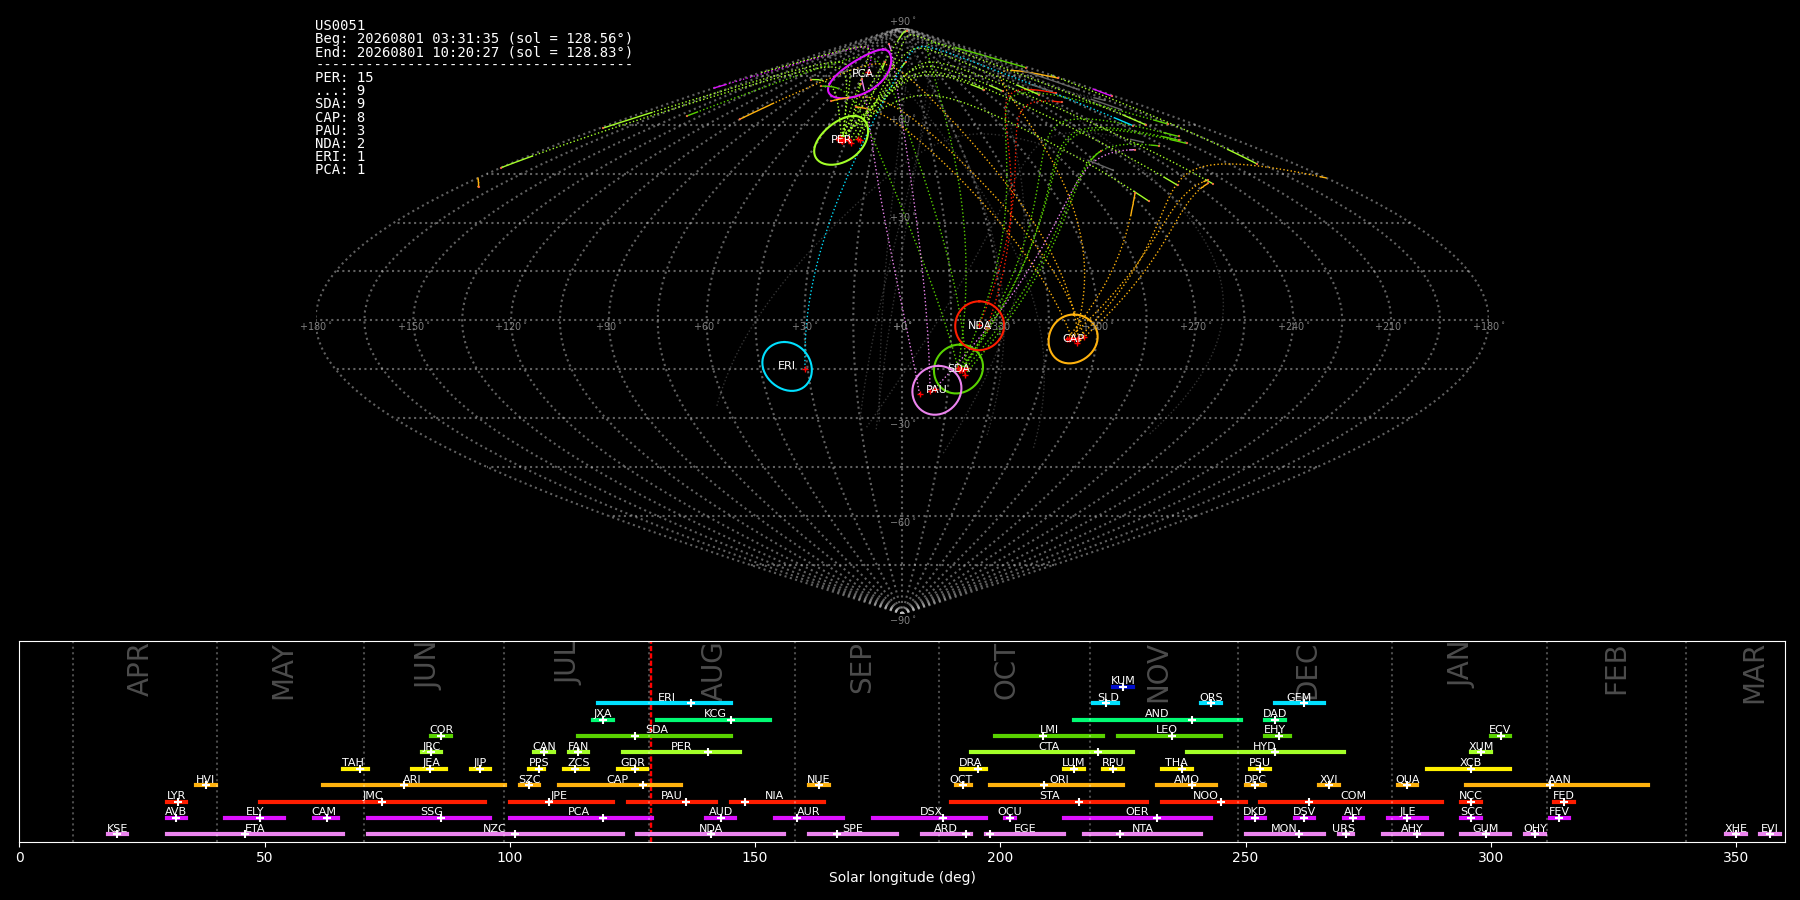Click the DEC month label
This screenshot has width=1800, height=900.
tap(1307, 672)
